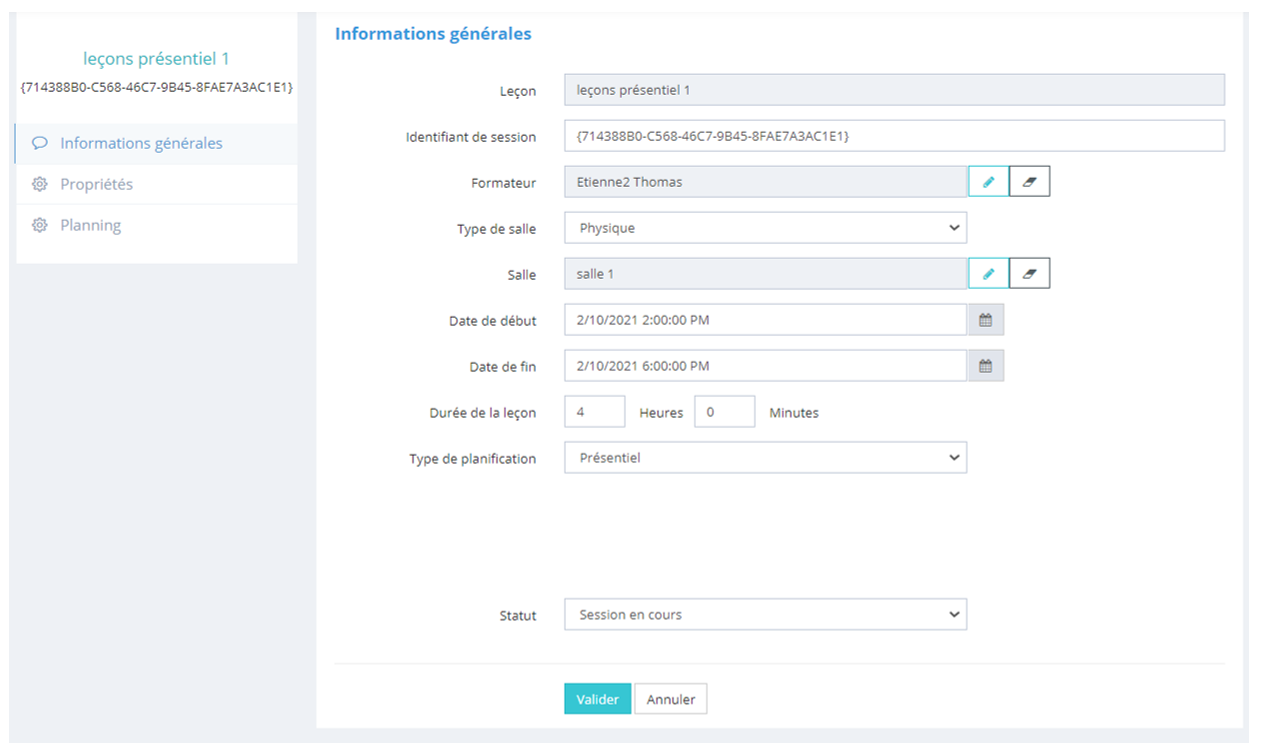Image resolution: width=1268 pixels, height=750 pixels.
Task: Click the Date de début text field
Action: coord(765,320)
